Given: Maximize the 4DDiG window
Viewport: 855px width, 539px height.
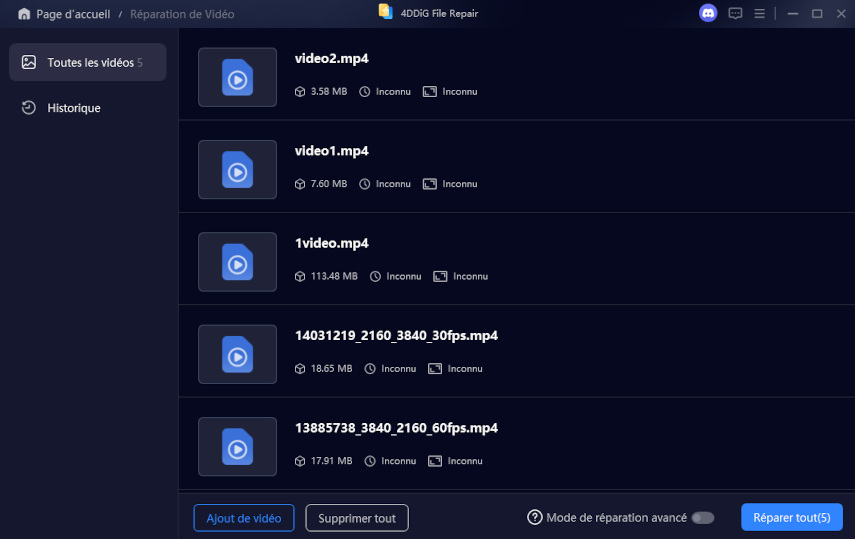Looking at the screenshot, I should pos(817,14).
